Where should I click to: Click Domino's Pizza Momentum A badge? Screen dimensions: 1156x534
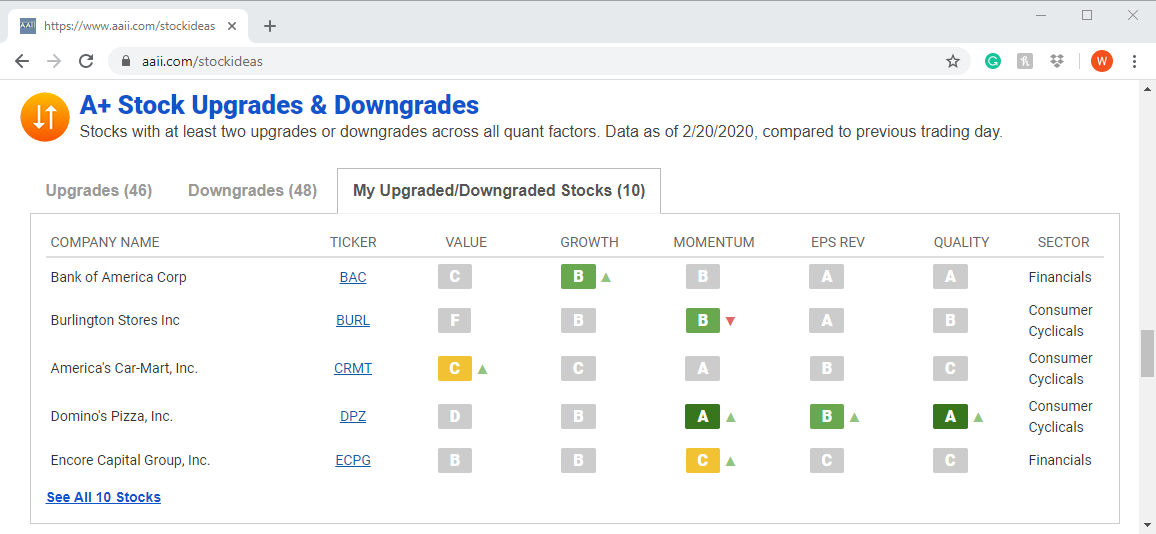[x=703, y=416]
